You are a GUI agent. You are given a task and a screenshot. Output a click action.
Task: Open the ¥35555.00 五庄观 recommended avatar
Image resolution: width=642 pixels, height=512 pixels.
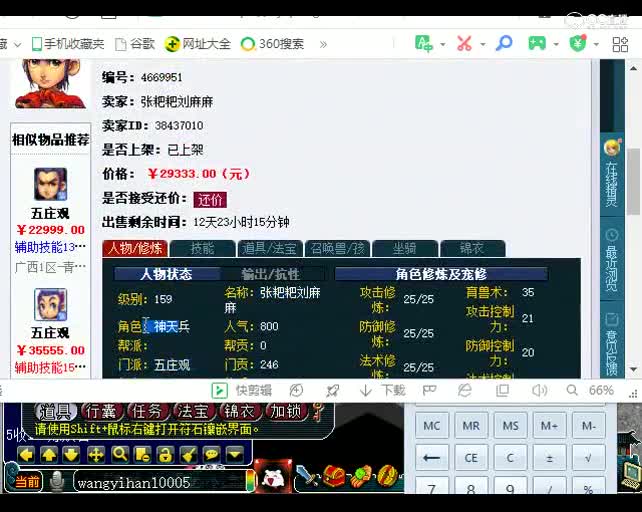tap(50, 305)
